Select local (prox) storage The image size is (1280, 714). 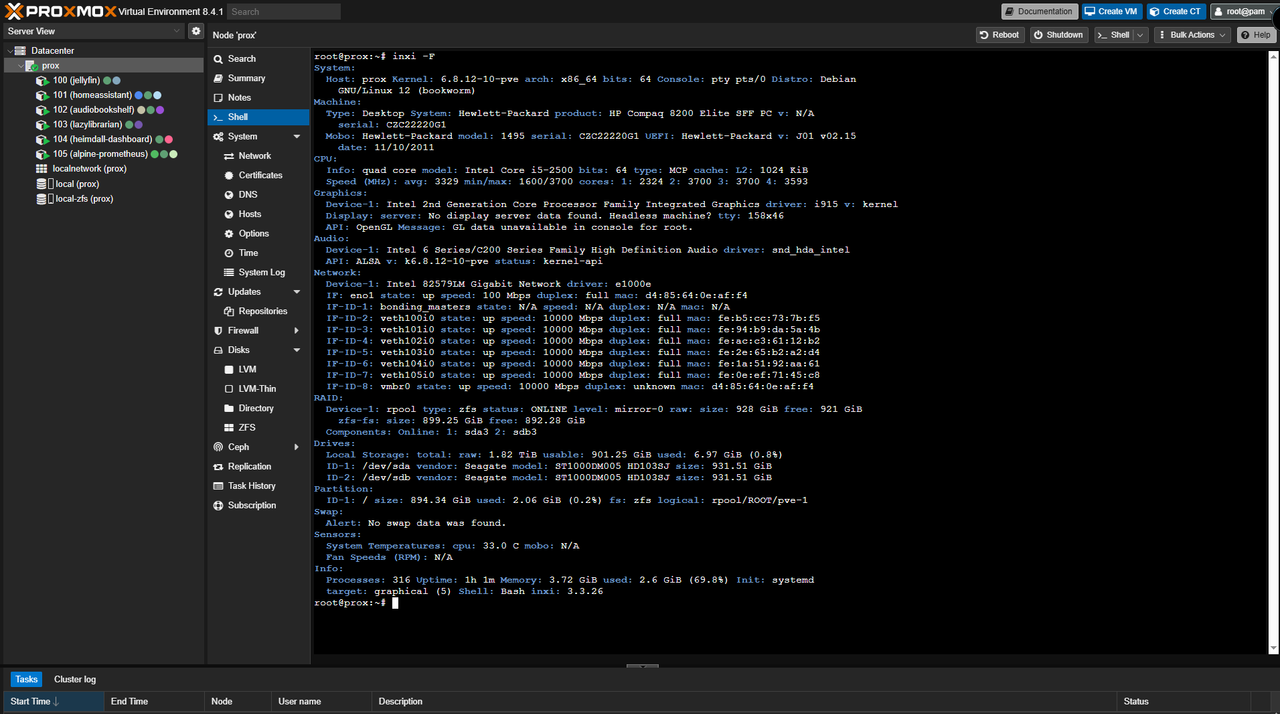point(77,184)
